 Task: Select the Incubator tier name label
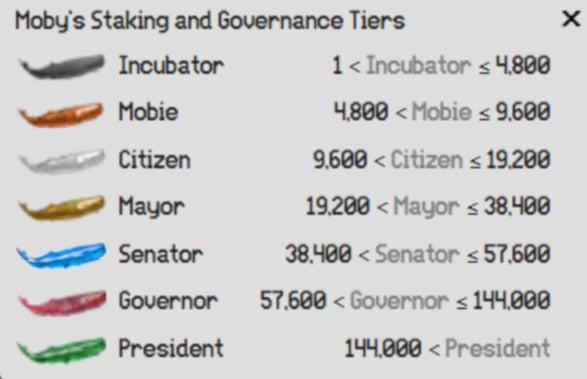click(x=171, y=66)
